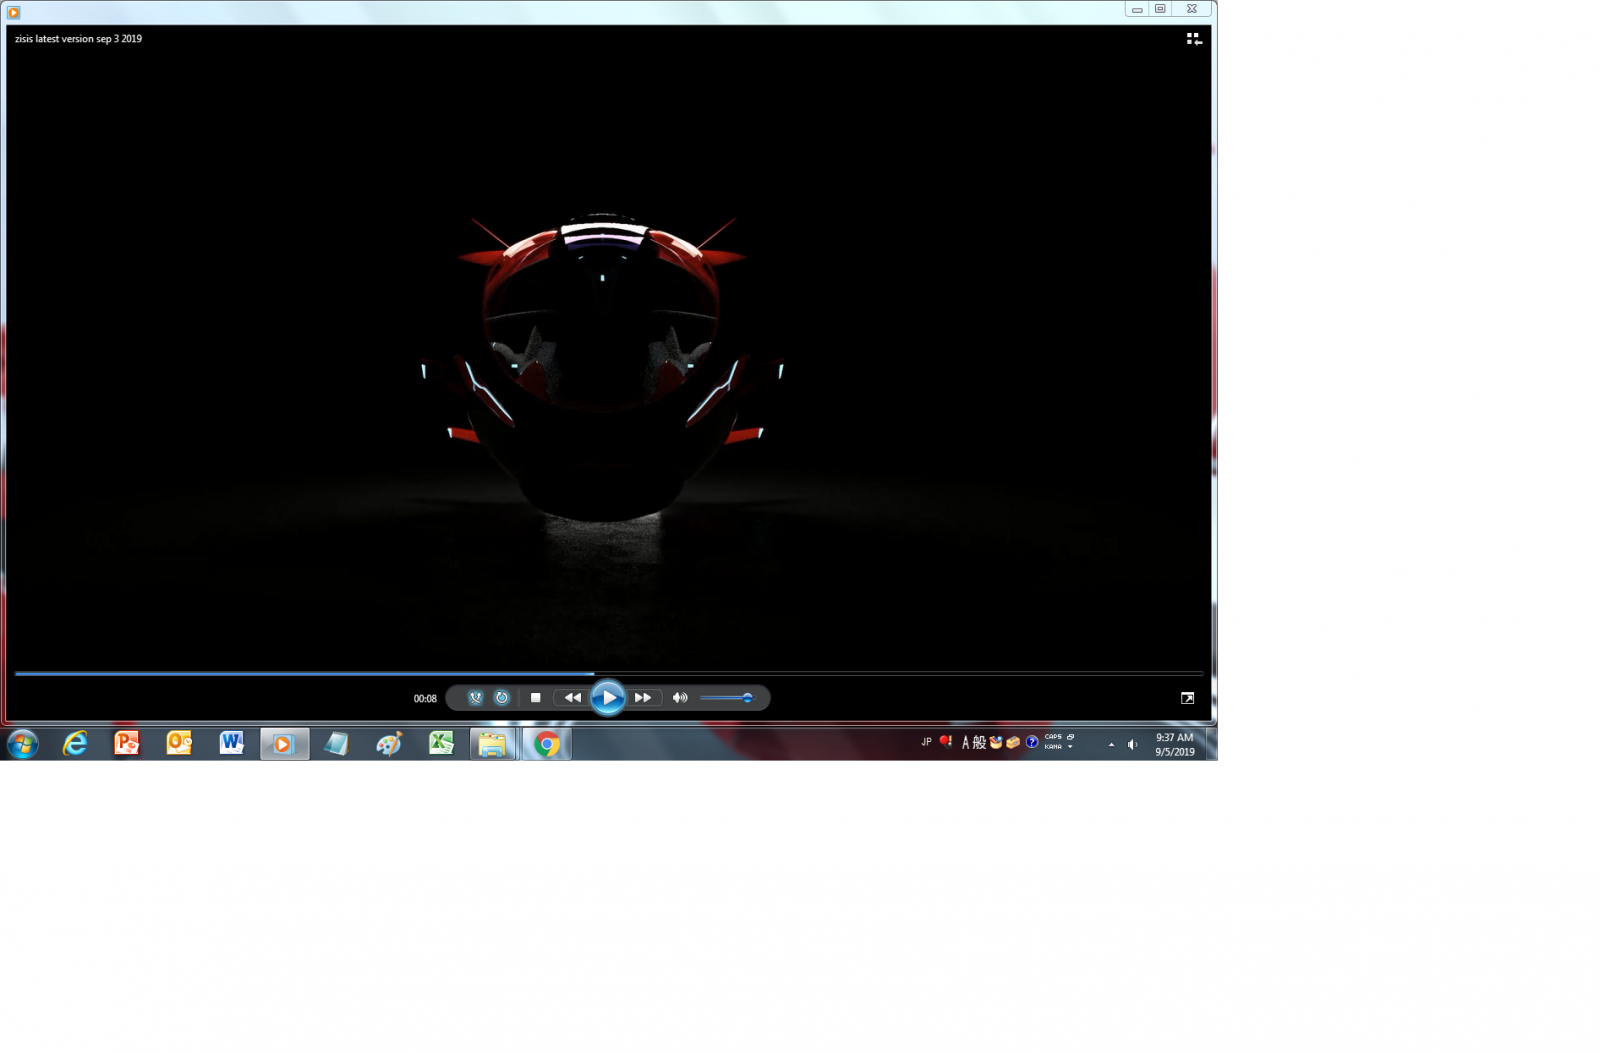Image resolution: width=1600 pixels, height=1053 pixels.
Task: Open Microsoft Word from taskbar
Action: click(231, 743)
